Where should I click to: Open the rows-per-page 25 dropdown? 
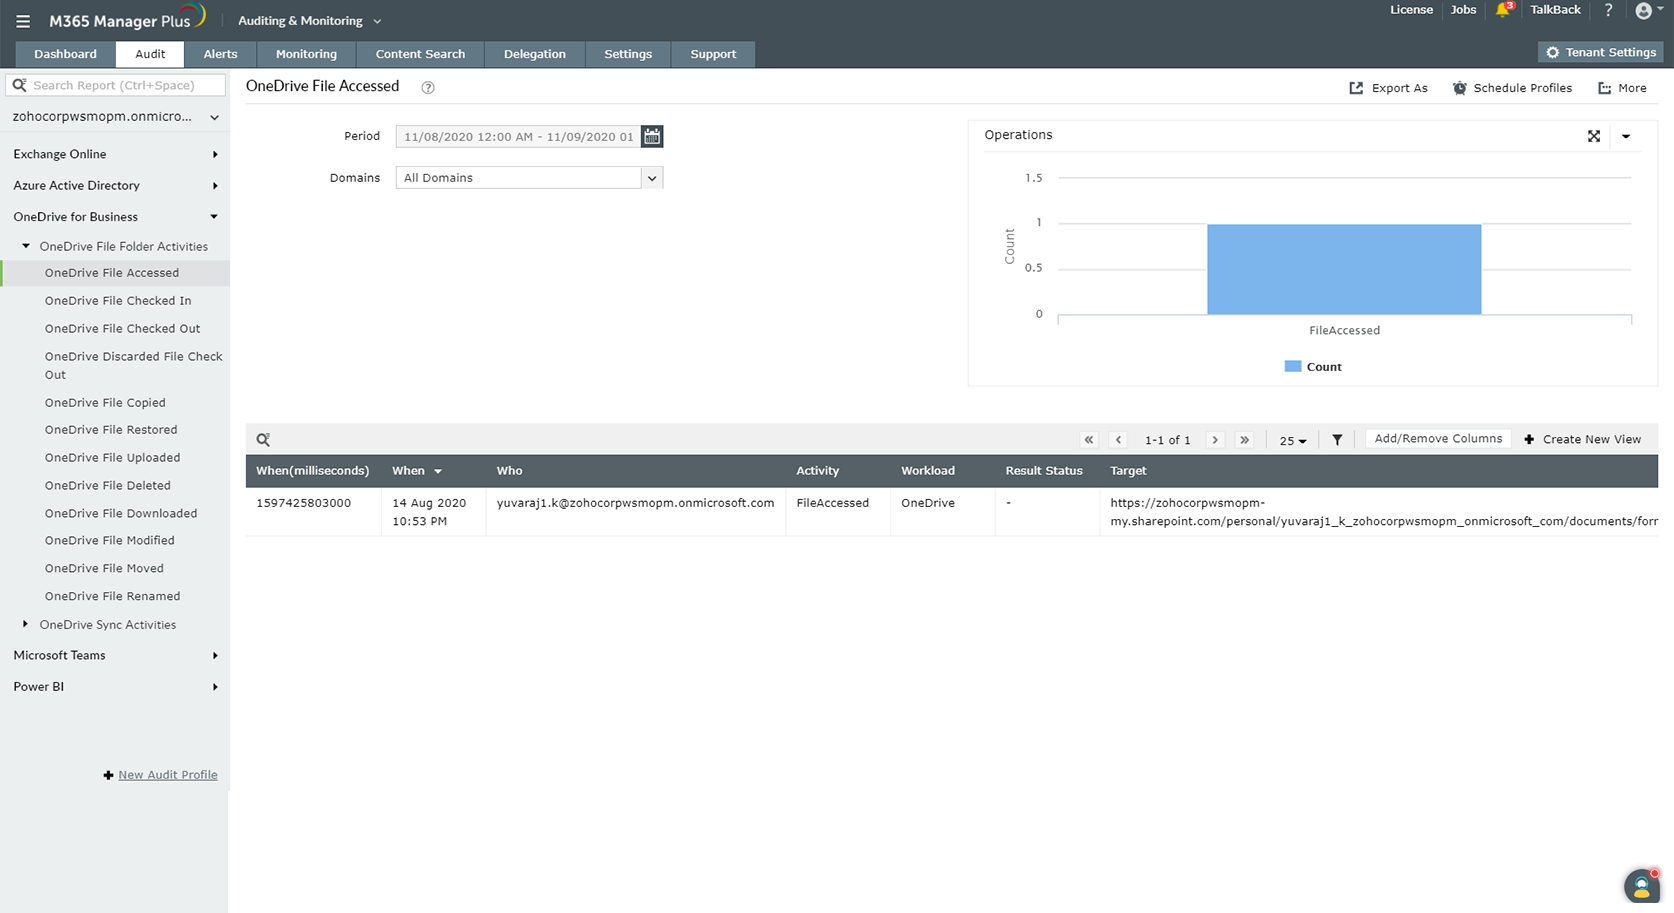[1292, 440]
